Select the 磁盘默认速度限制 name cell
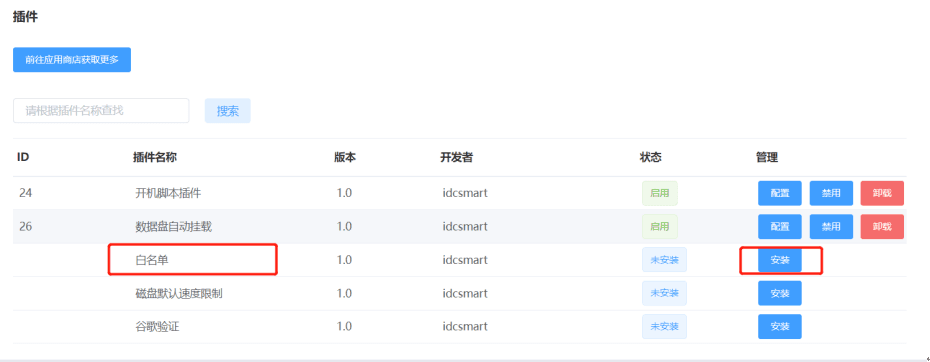930x362 pixels. point(179,293)
